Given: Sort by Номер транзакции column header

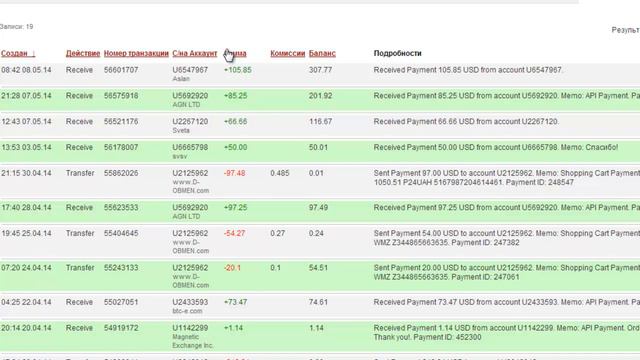Looking at the screenshot, I should tap(136, 53).
